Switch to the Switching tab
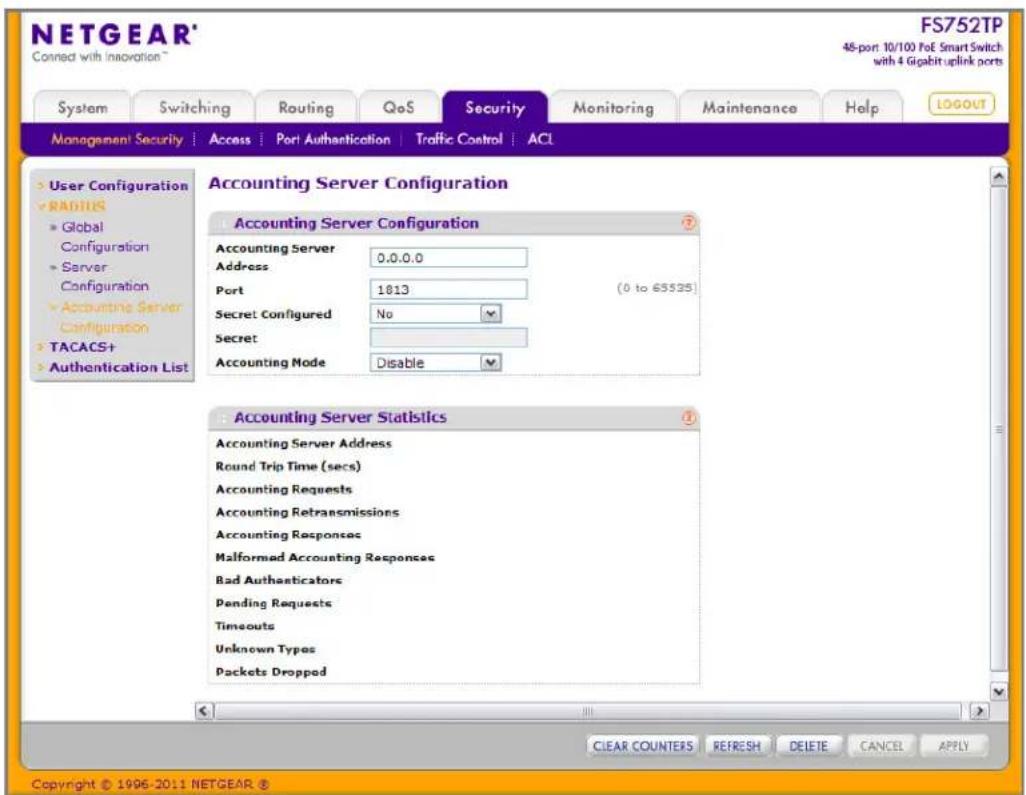Screen dimensions: 1026x795 click(x=194, y=108)
